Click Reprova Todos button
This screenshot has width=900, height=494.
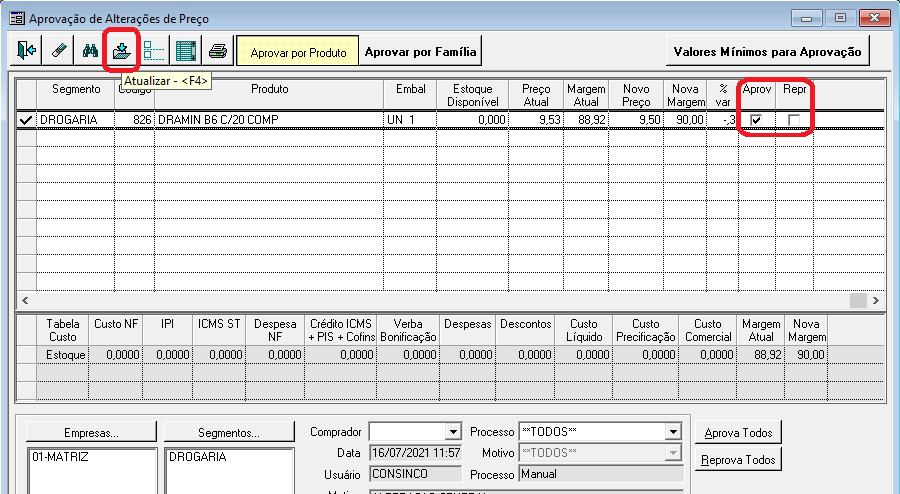[x=738, y=460]
